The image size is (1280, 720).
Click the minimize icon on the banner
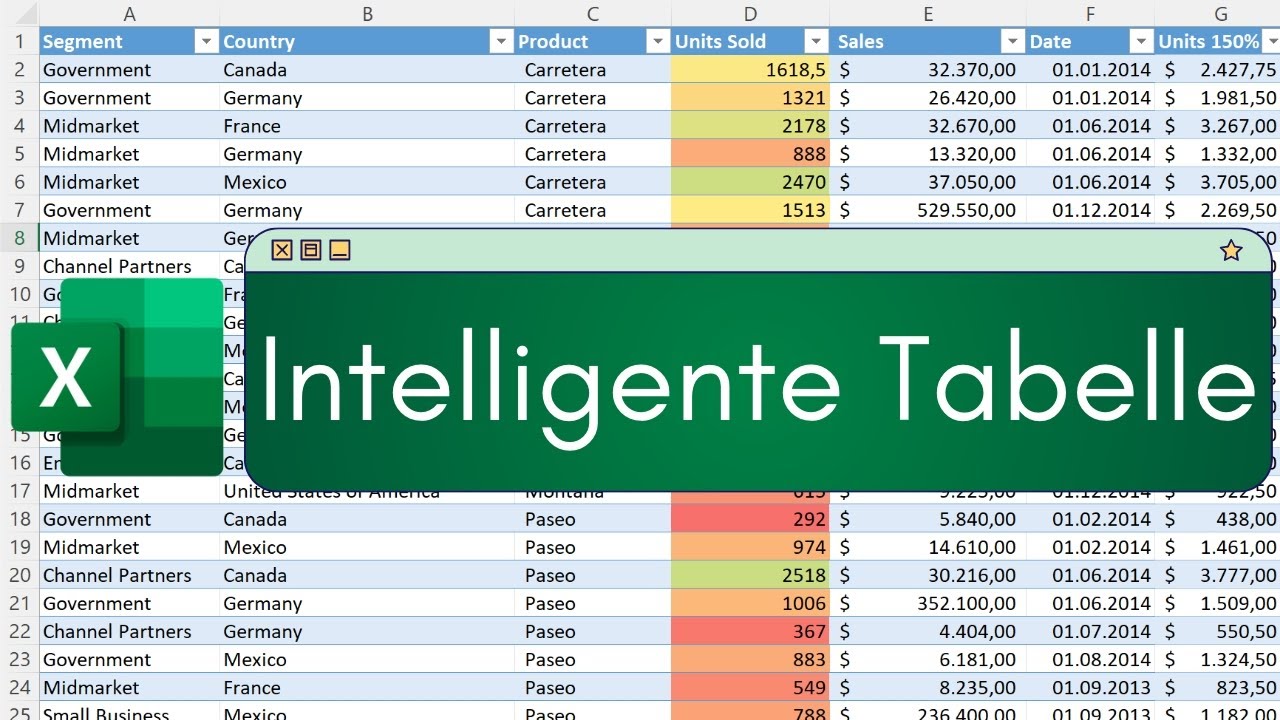pos(339,250)
